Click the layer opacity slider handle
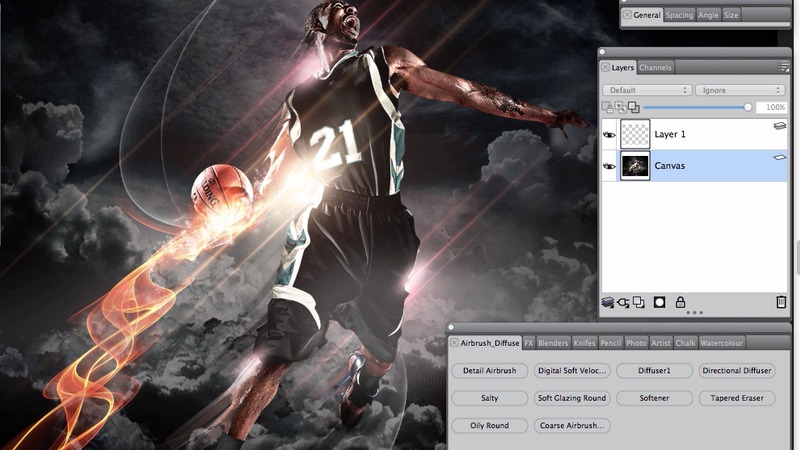800x450 pixels. [x=748, y=107]
